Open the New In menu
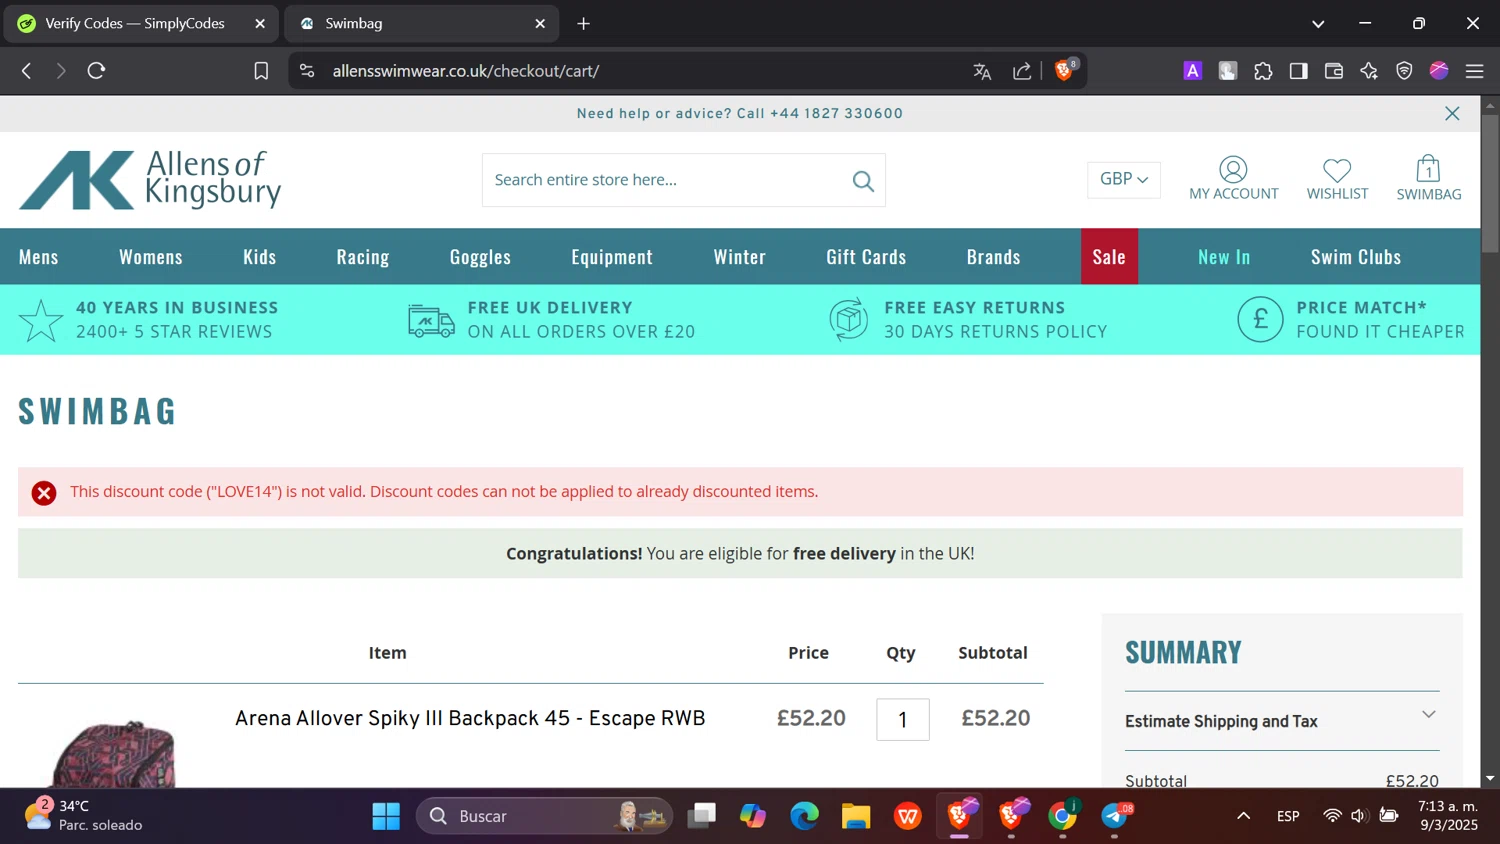 pyautogui.click(x=1224, y=257)
